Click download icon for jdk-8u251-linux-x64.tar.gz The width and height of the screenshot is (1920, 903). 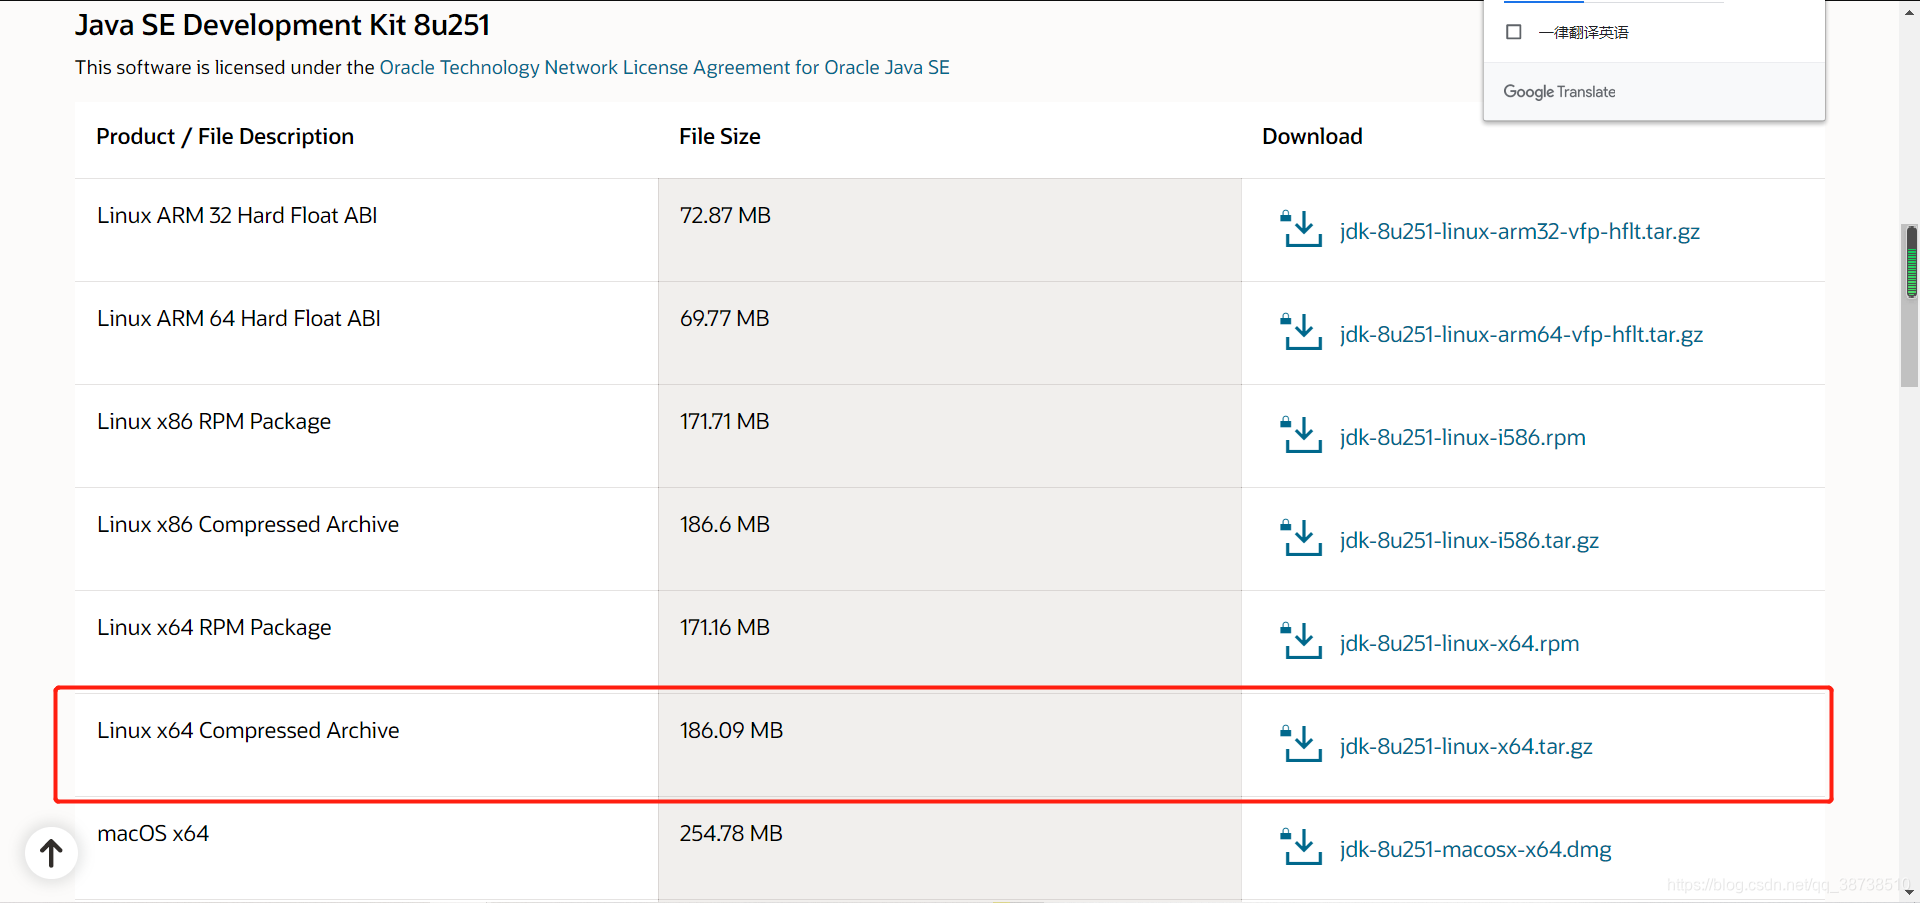1301,744
